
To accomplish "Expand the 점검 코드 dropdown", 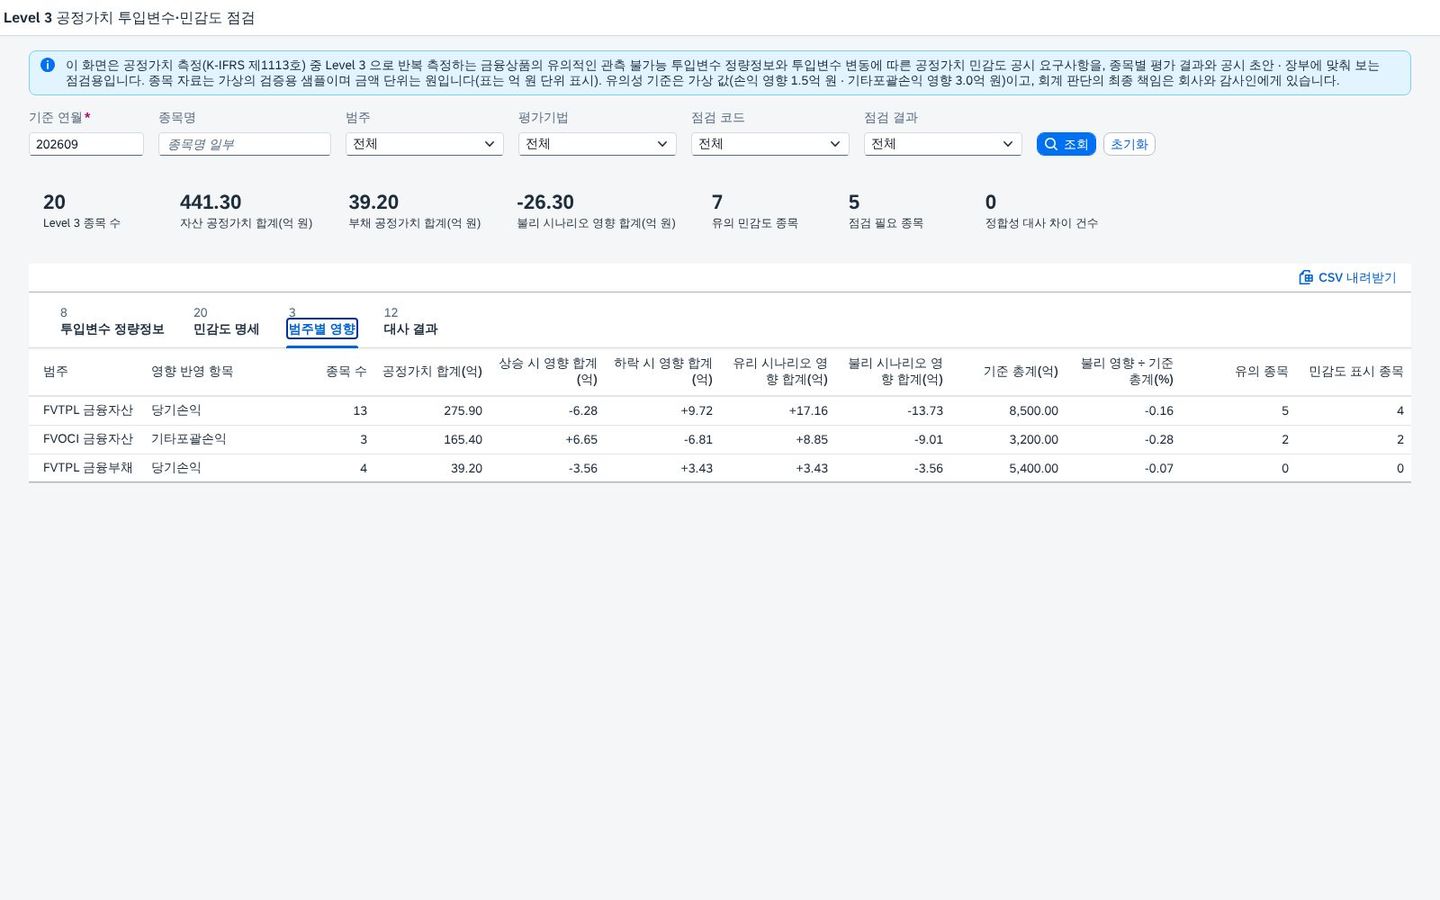I will point(770,144).
